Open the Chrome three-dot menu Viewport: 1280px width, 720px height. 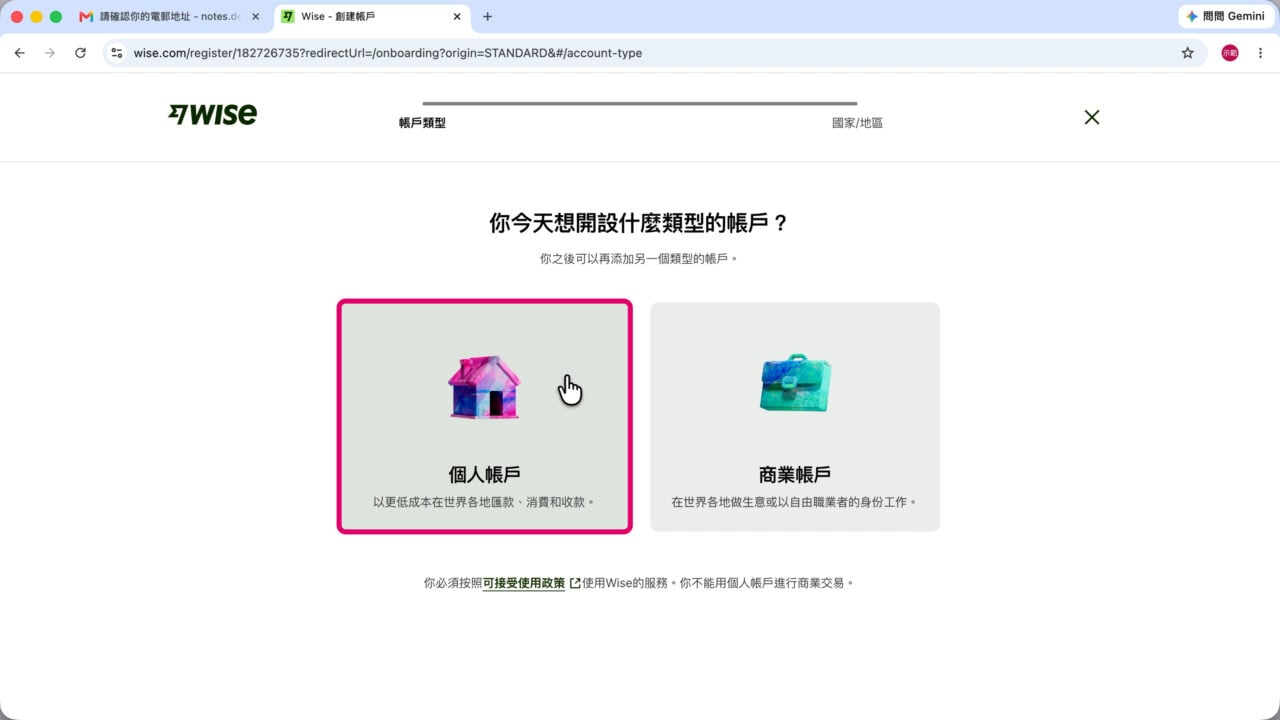tap(1260, 53)
